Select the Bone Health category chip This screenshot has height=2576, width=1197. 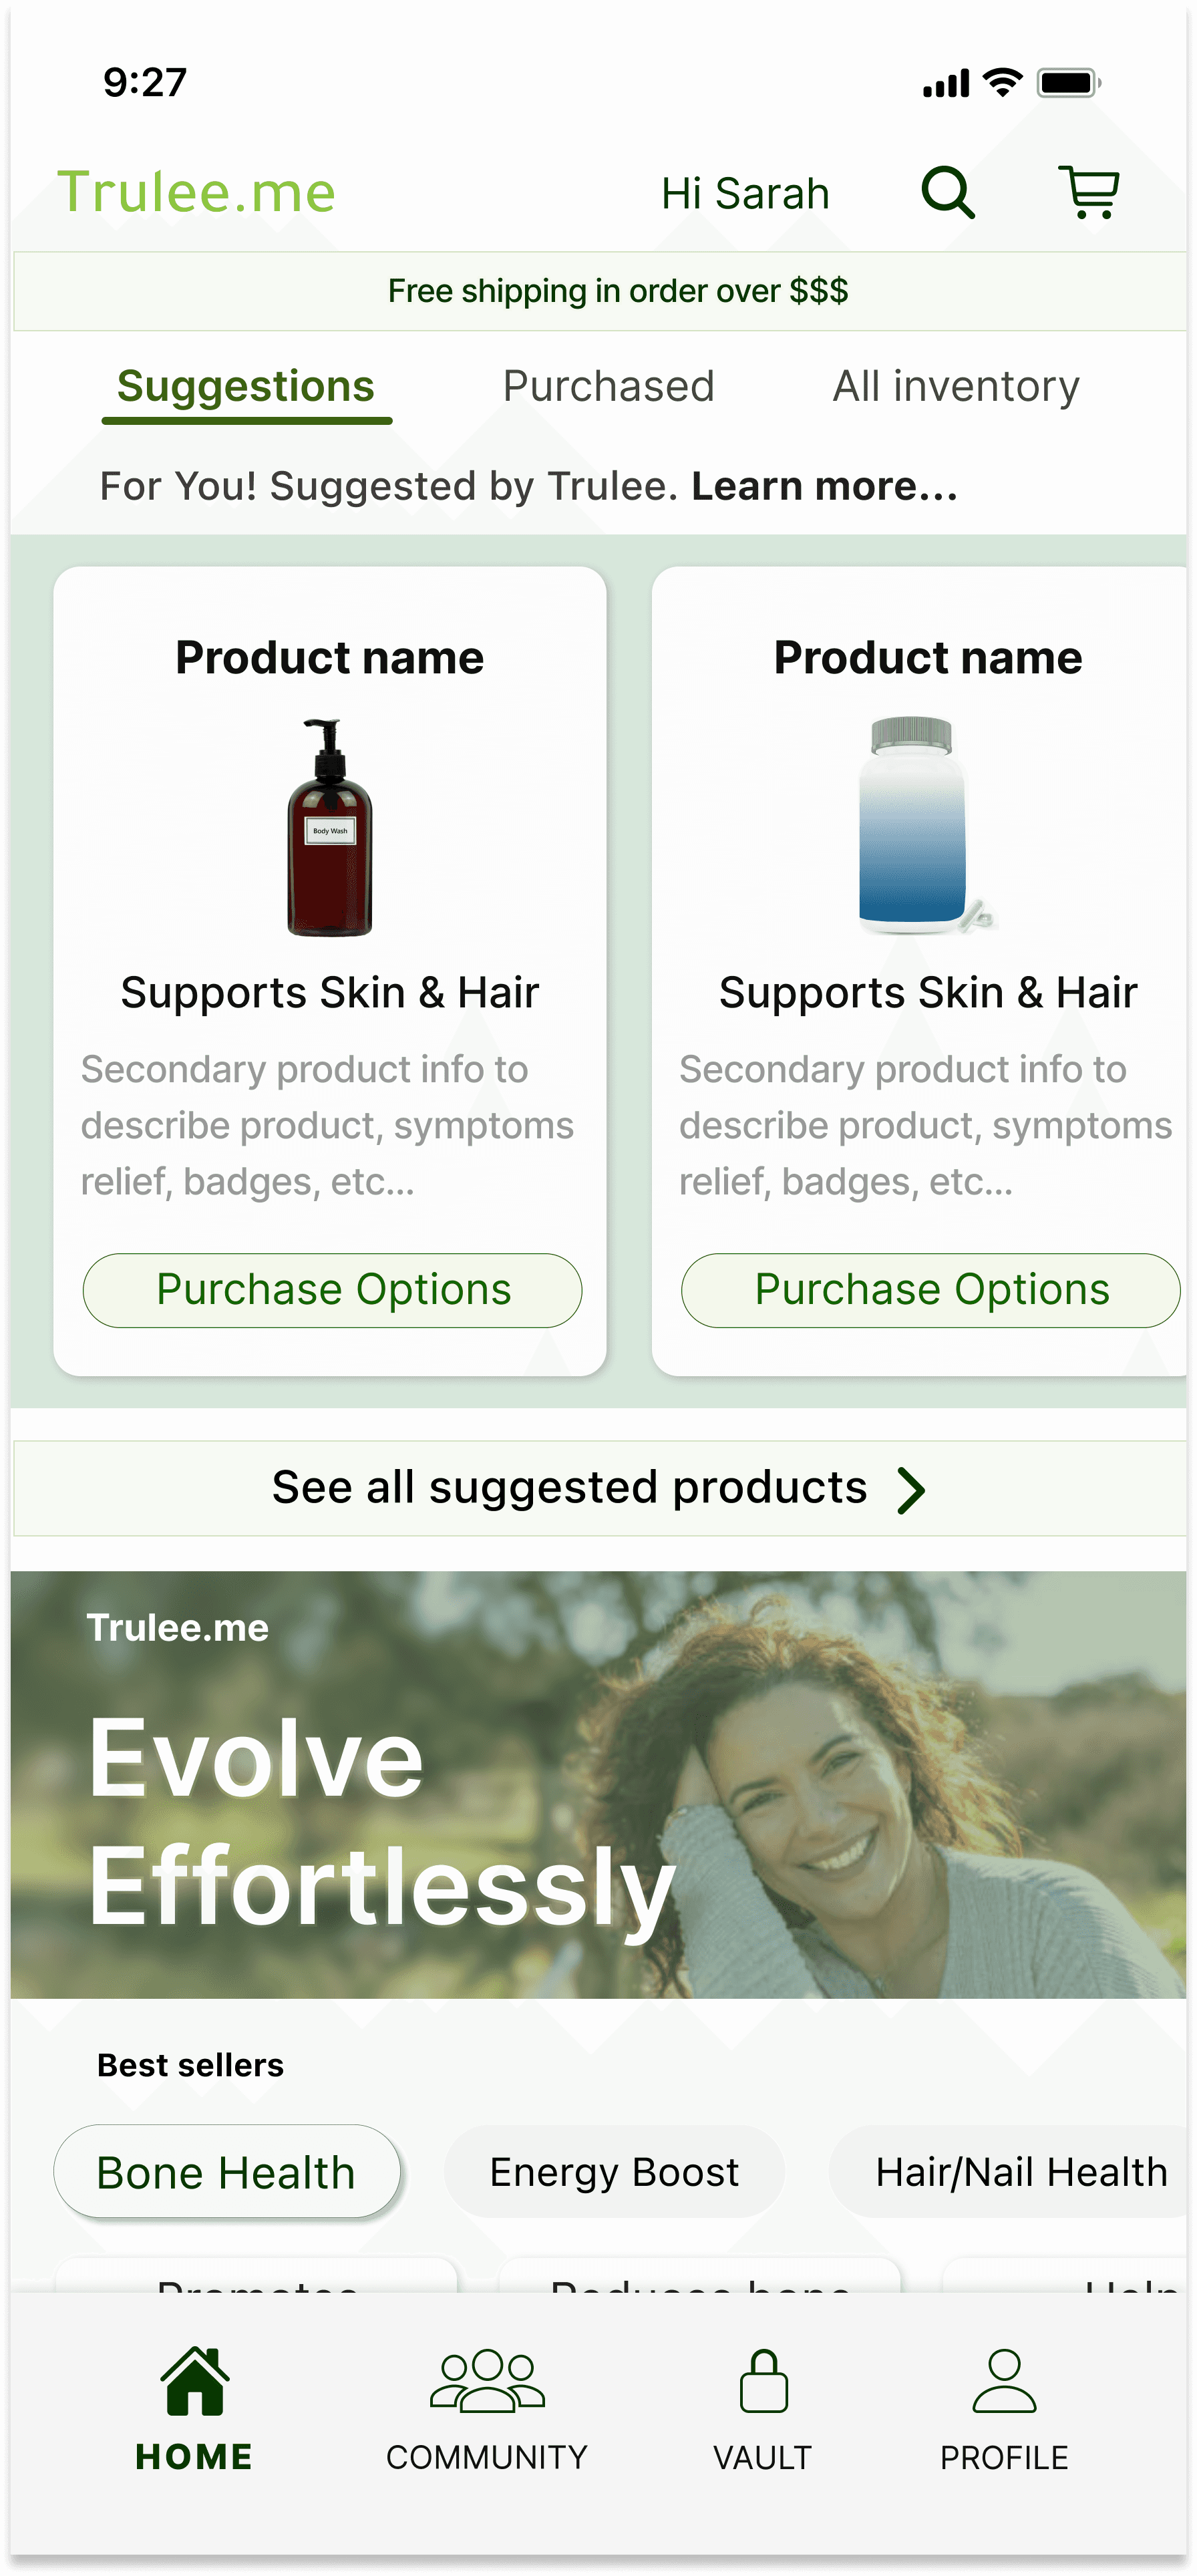[x=227, y=2171]
